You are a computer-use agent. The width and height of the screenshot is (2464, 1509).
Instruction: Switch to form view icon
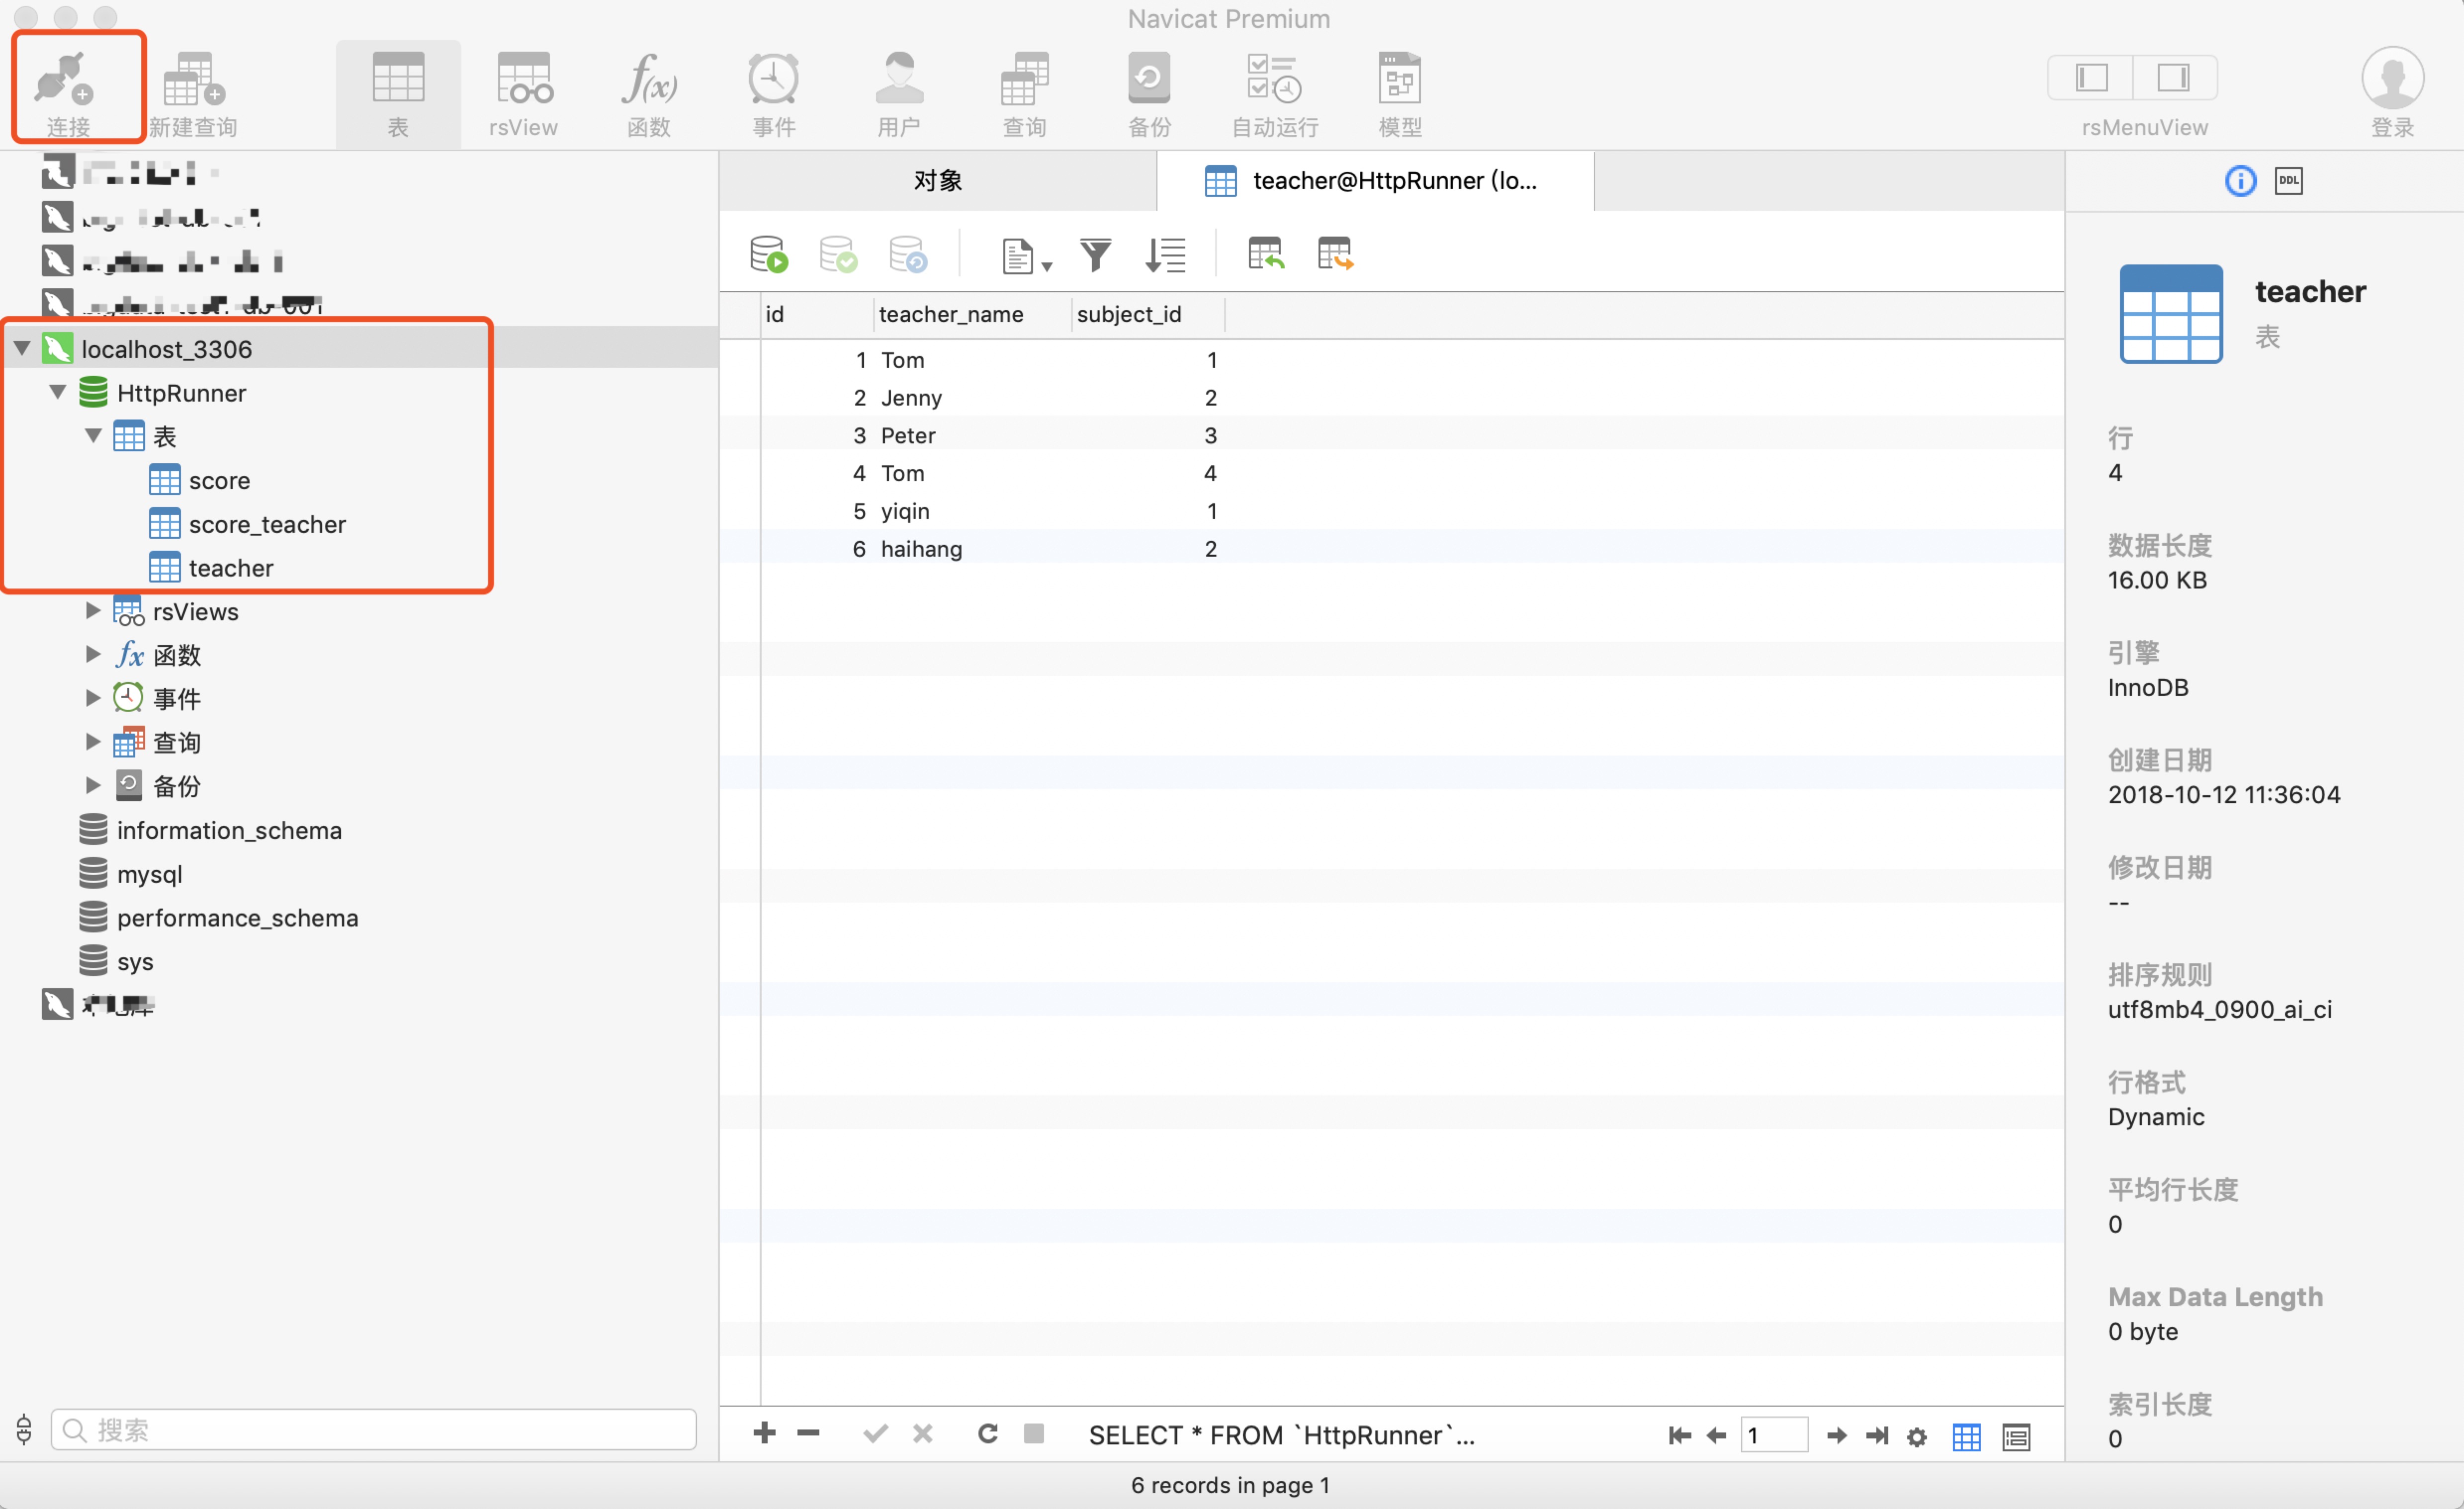click(2016, 1436)
